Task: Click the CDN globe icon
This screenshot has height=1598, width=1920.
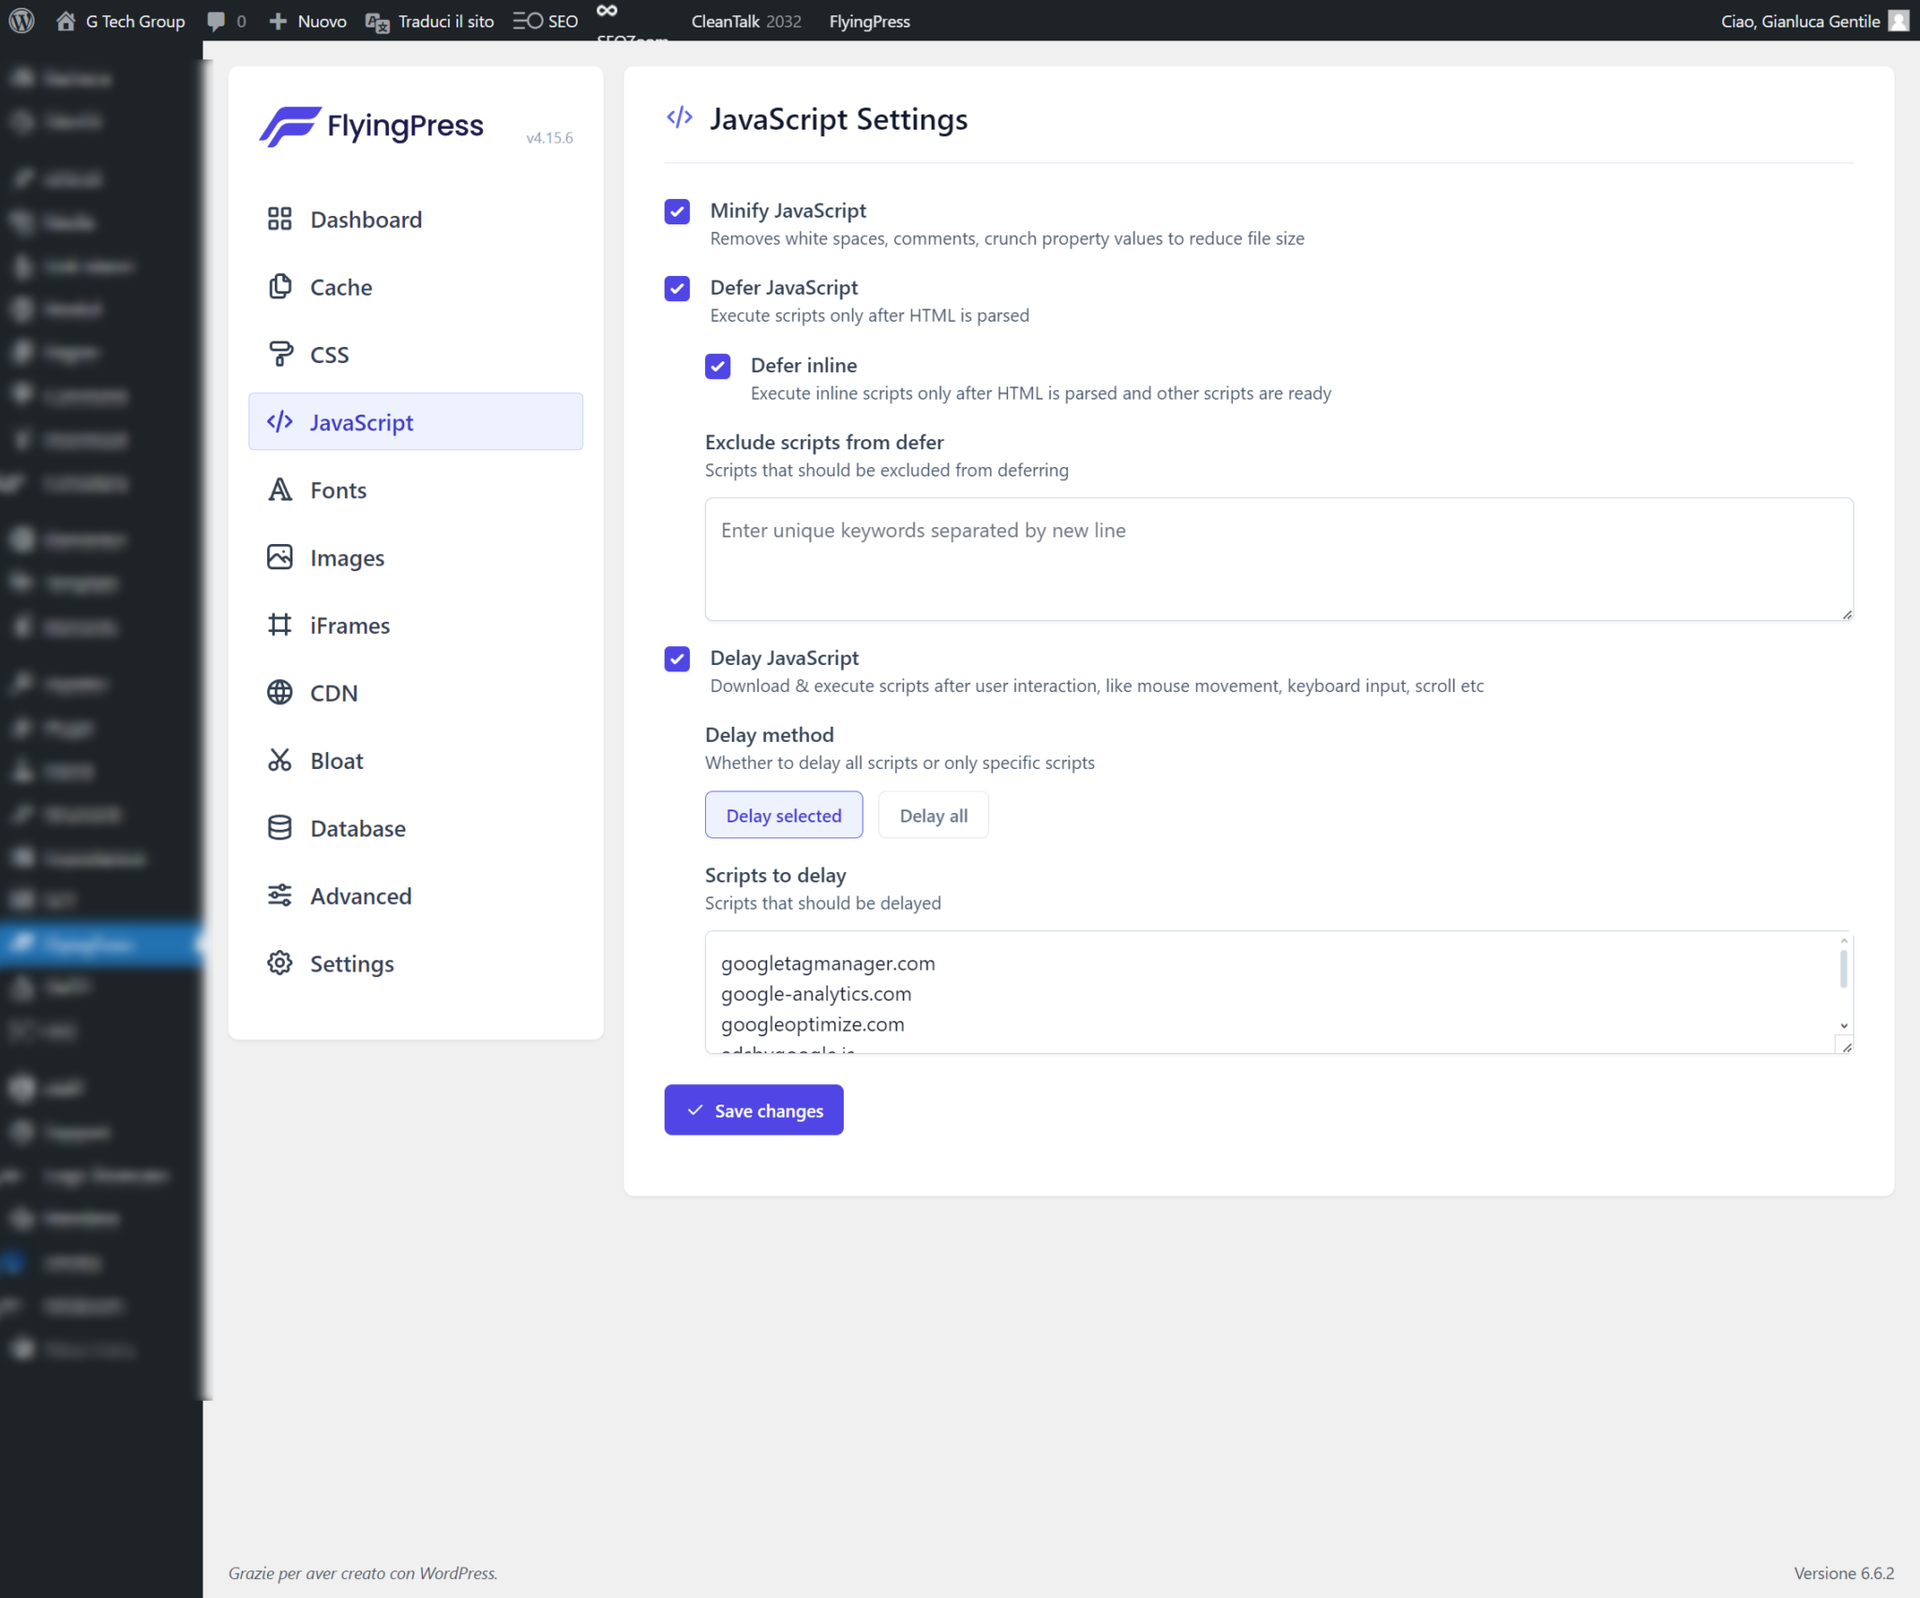Action: coord(279,692)
